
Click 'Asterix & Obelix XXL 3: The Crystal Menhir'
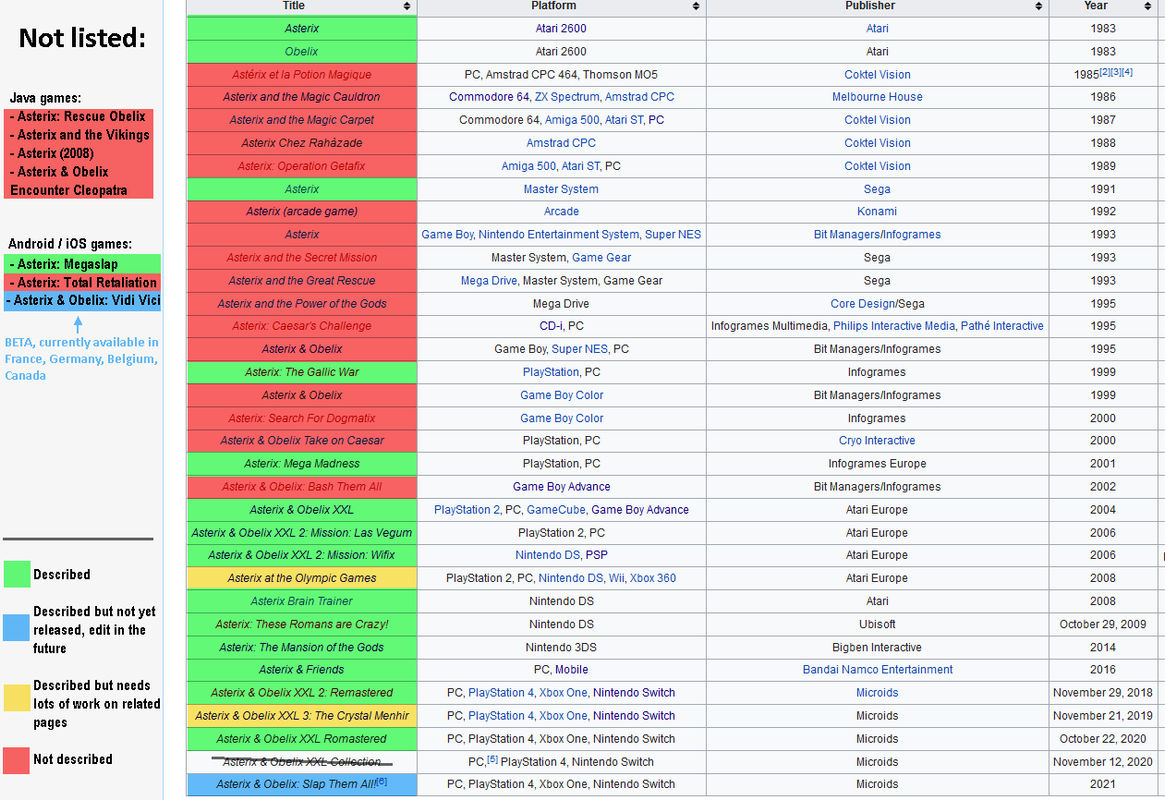tap(302, 715)
